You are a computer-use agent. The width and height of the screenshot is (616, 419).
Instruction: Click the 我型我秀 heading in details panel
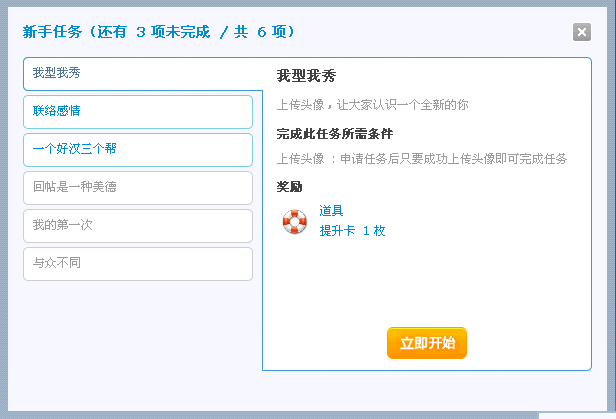coord(306,76)
